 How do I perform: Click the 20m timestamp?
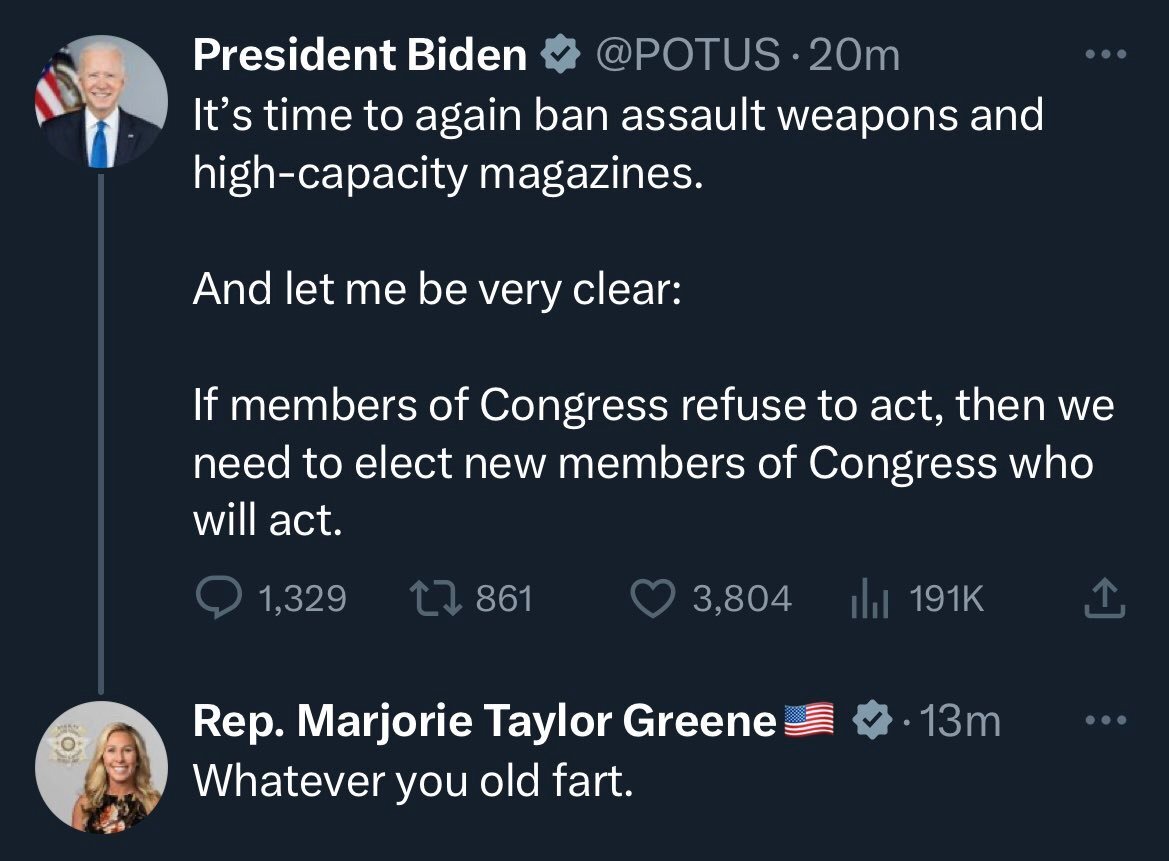[857, 56]
